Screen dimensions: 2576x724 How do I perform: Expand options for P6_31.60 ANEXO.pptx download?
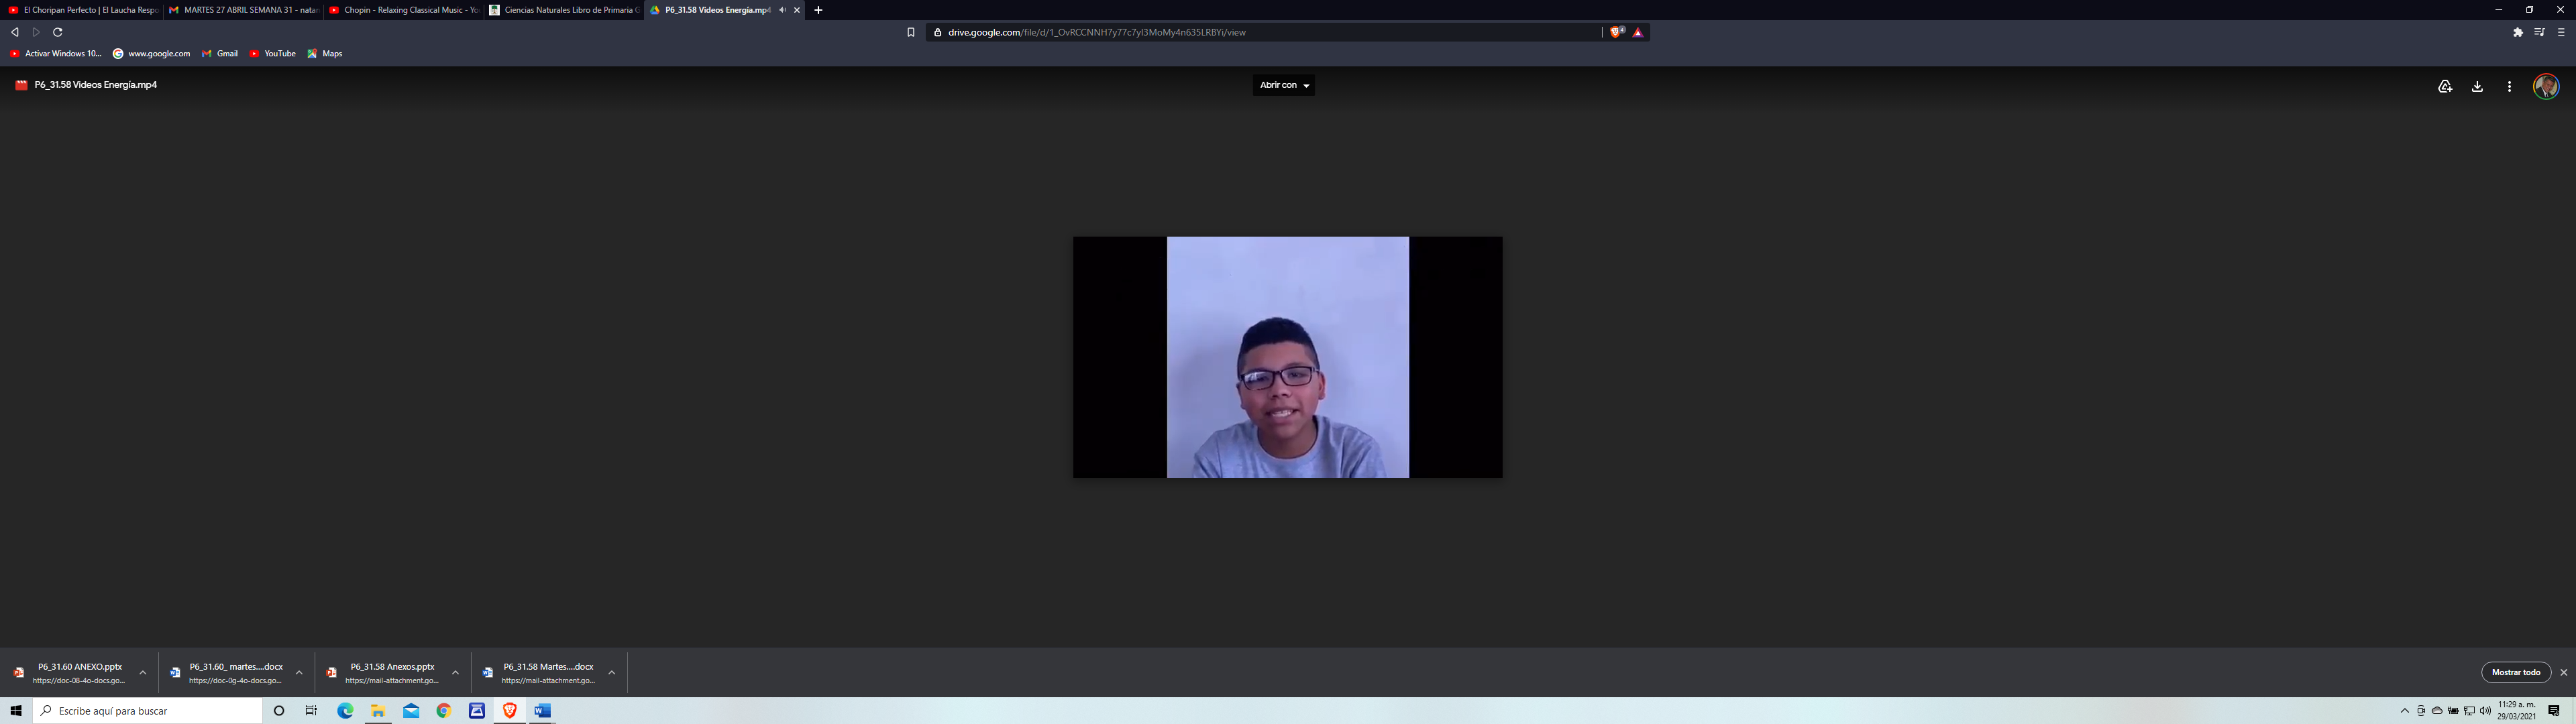[143, 672]
